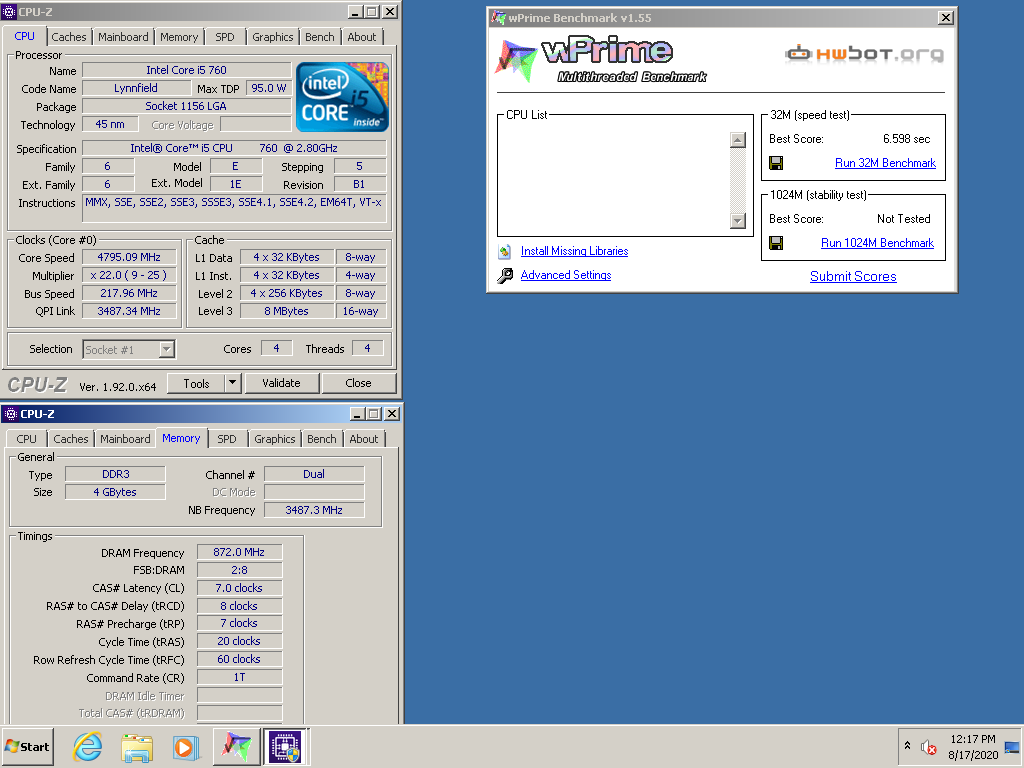
Task: Select the SPD tab in the lower CPU-Z window
Action: pos(227,439)
